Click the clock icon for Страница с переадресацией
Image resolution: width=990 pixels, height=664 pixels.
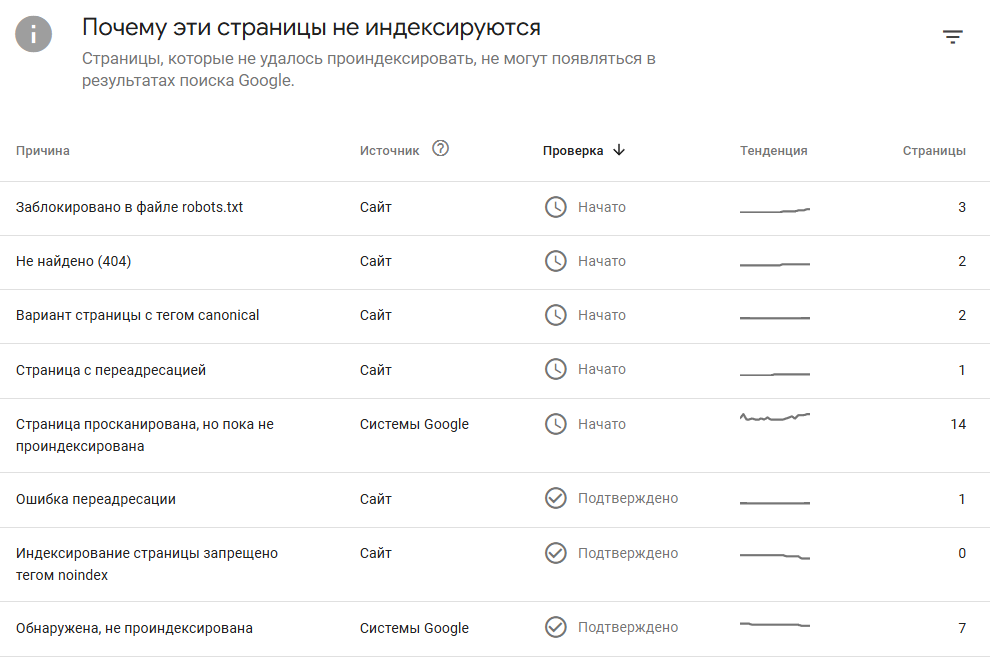(555, 369)
